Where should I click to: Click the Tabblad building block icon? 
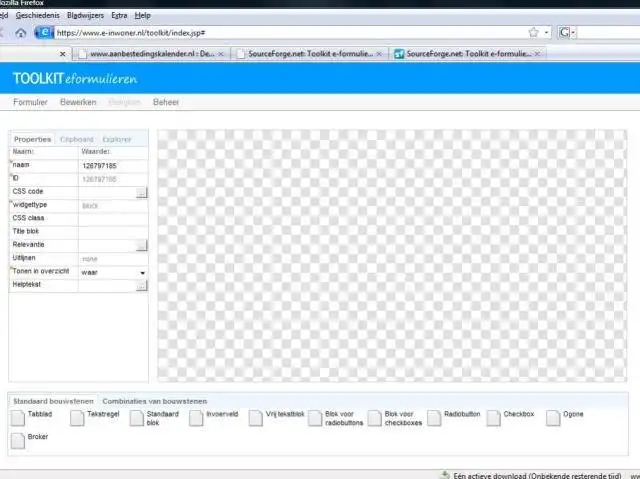click(18, 418)
